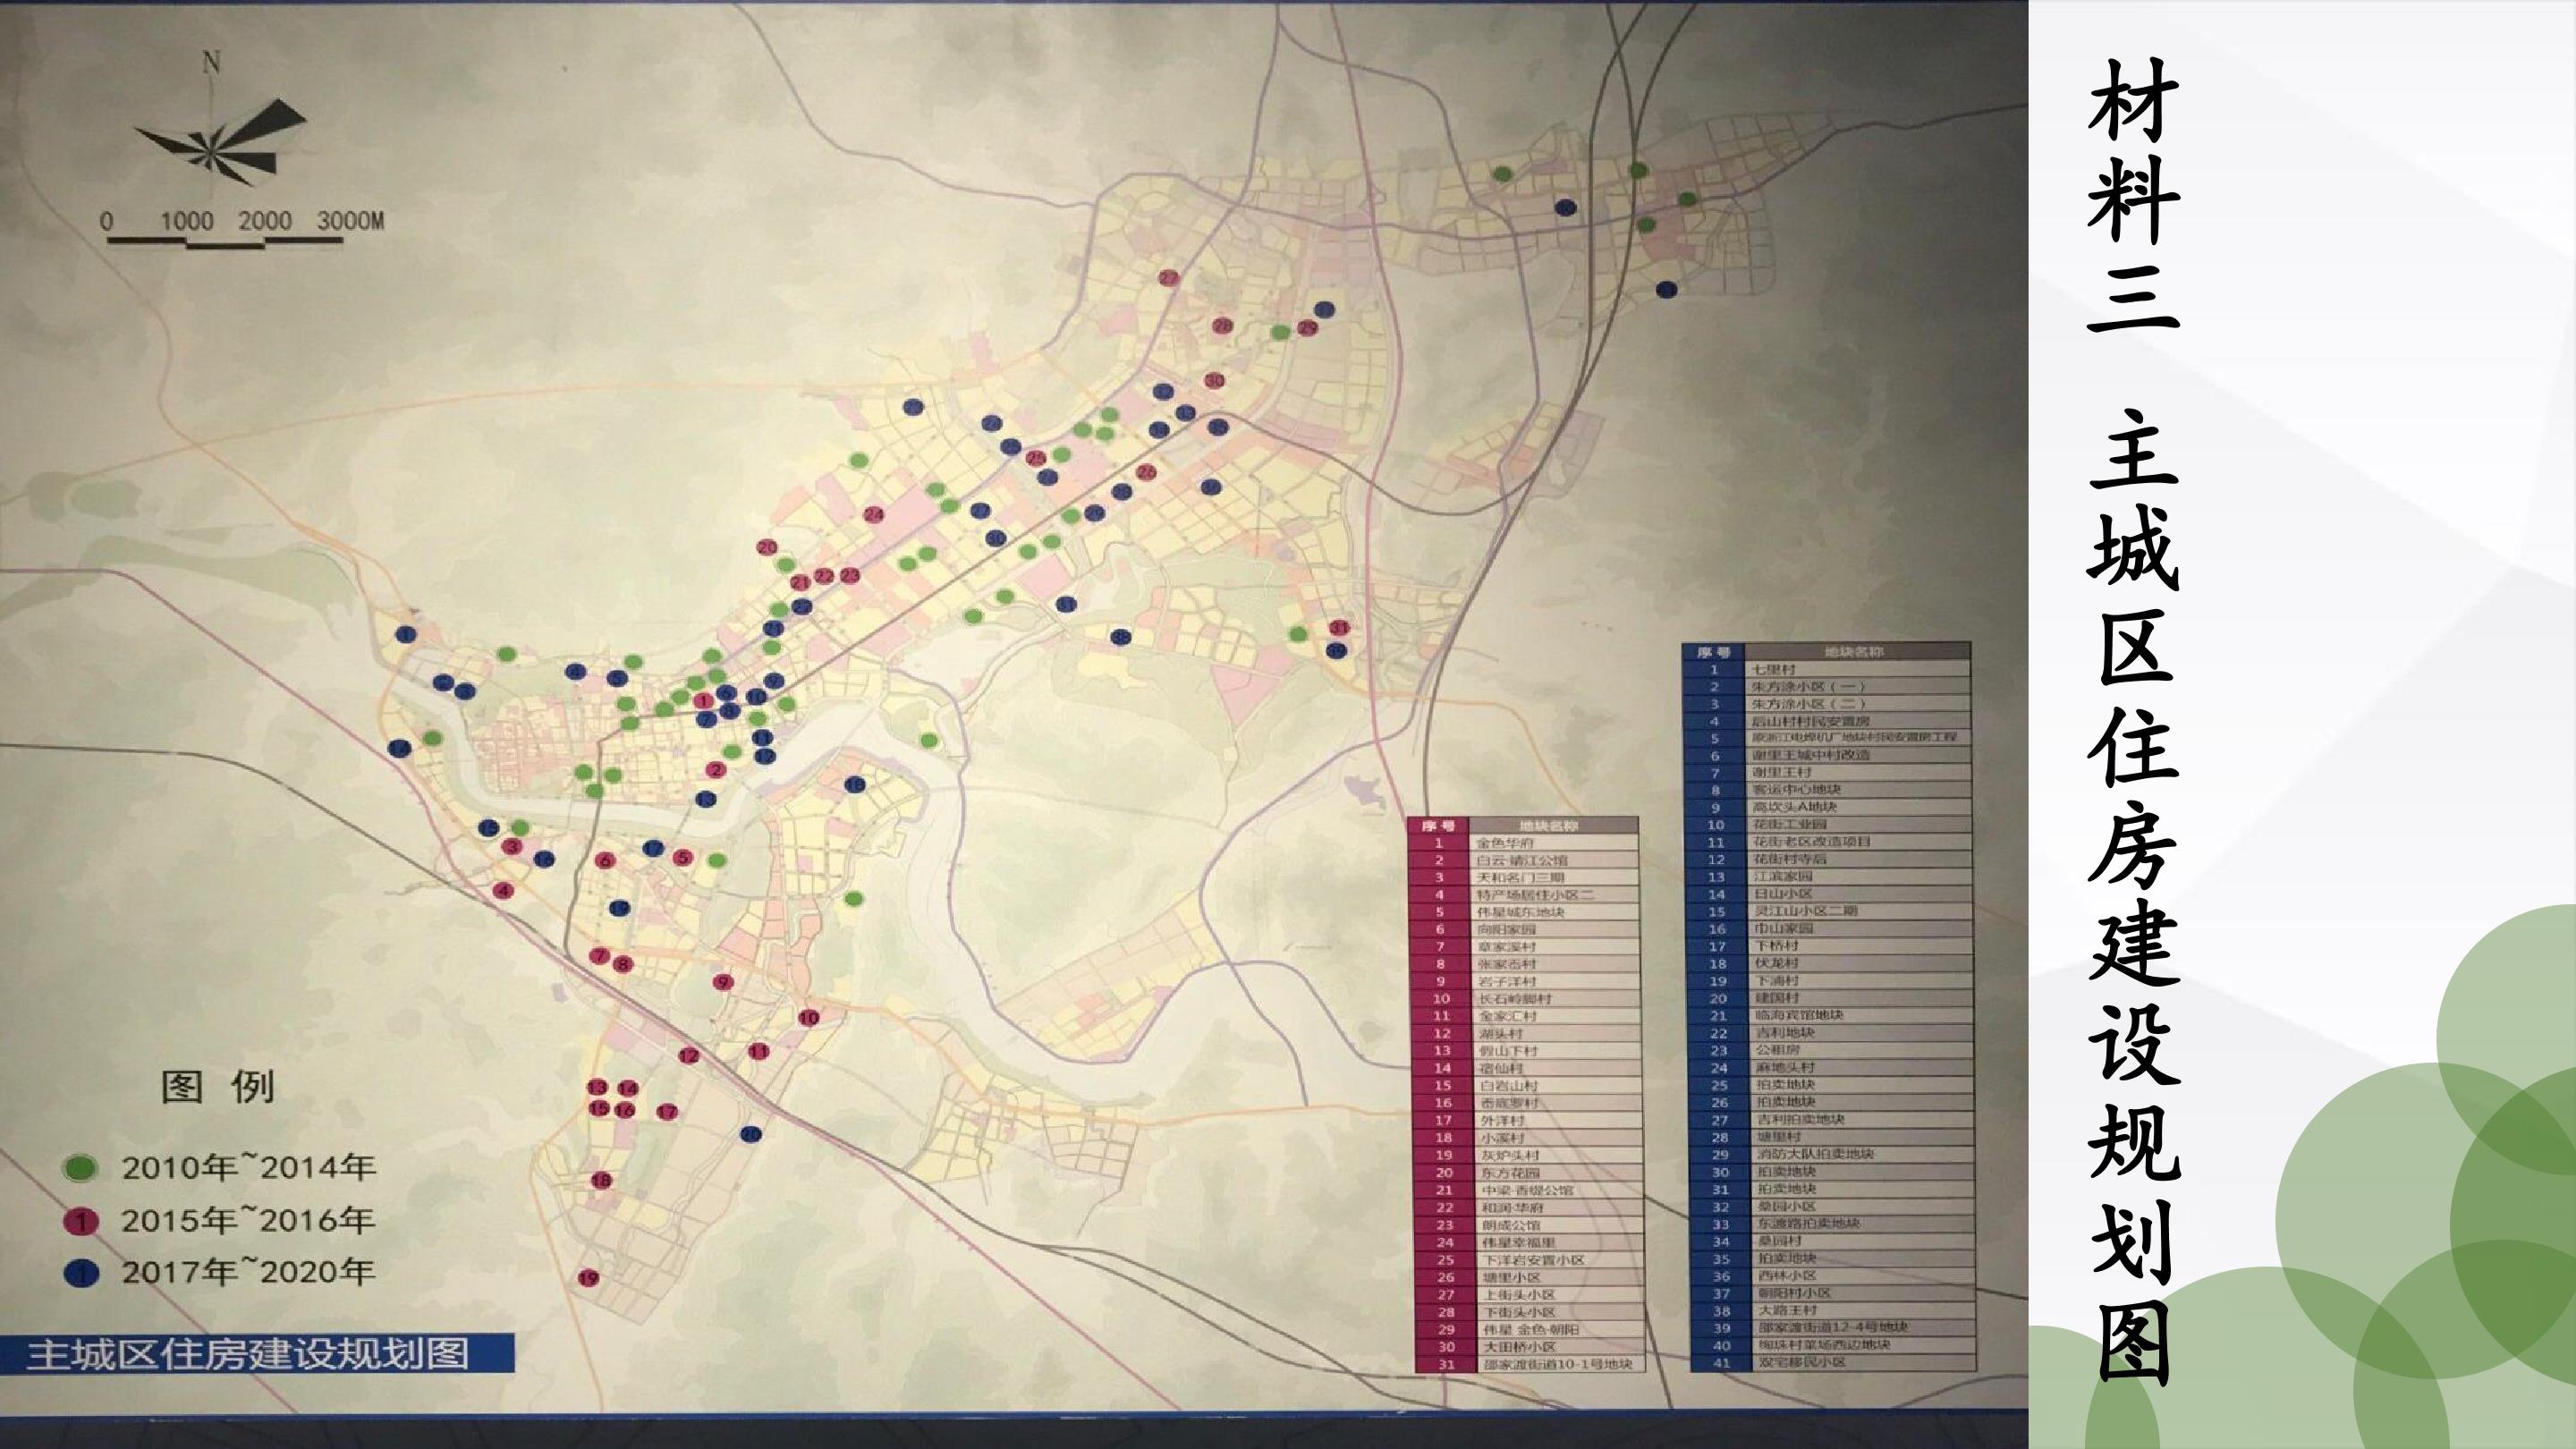This screenshot has height=1449, width=2576.
Task: Click red table row 22 和润华府
Action: [1526, 1207]
